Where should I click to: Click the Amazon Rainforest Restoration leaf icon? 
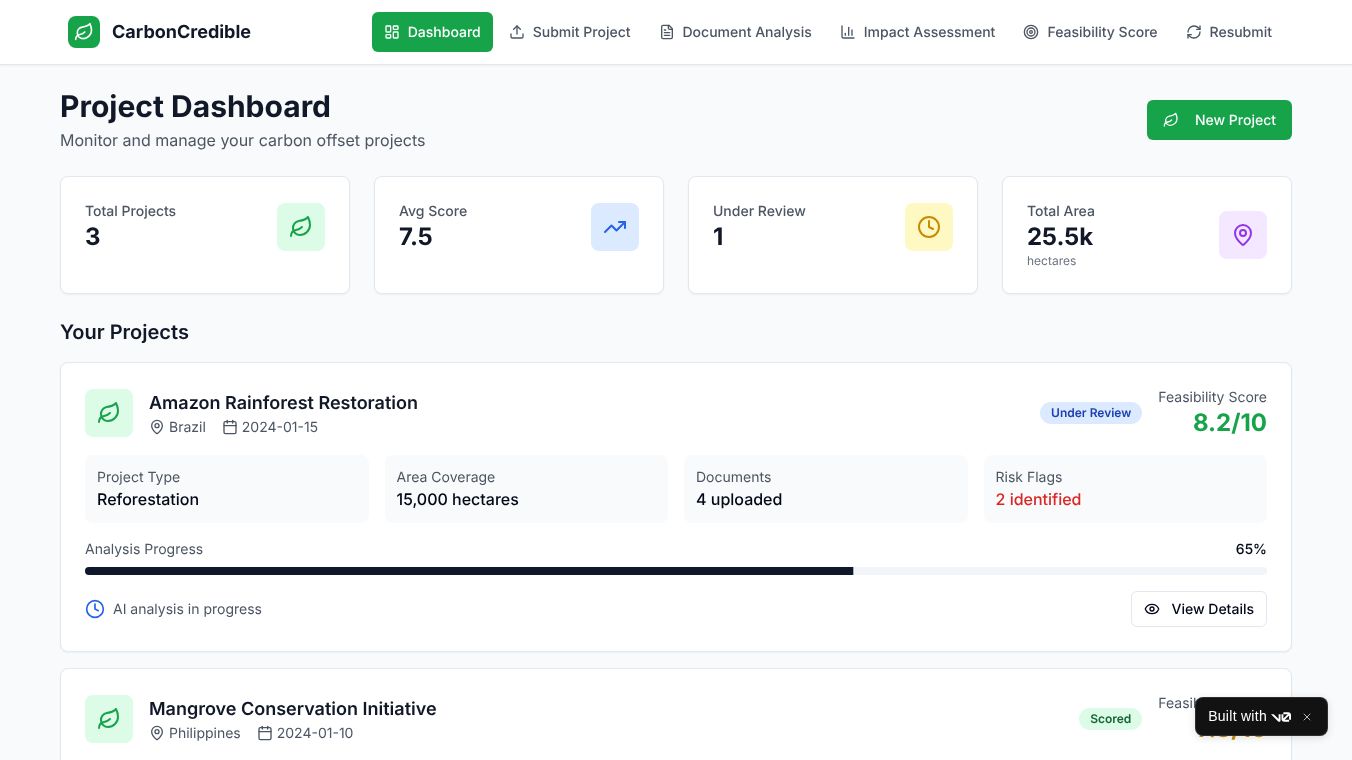coord(109,413)
